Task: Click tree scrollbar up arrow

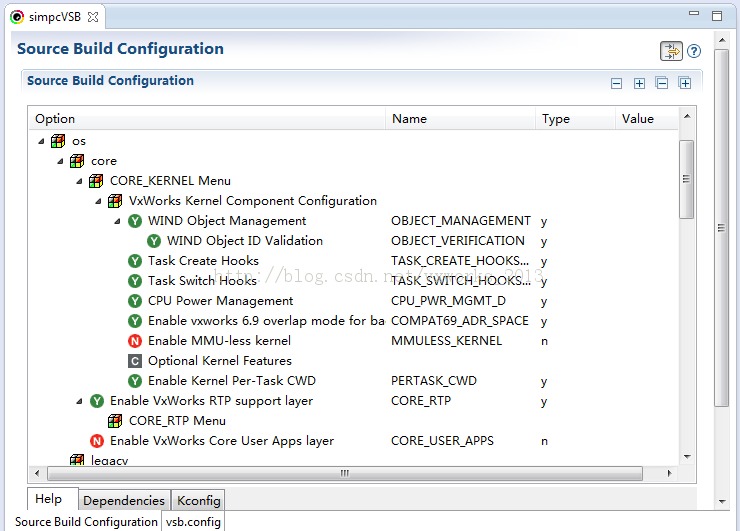Action: 687,116
